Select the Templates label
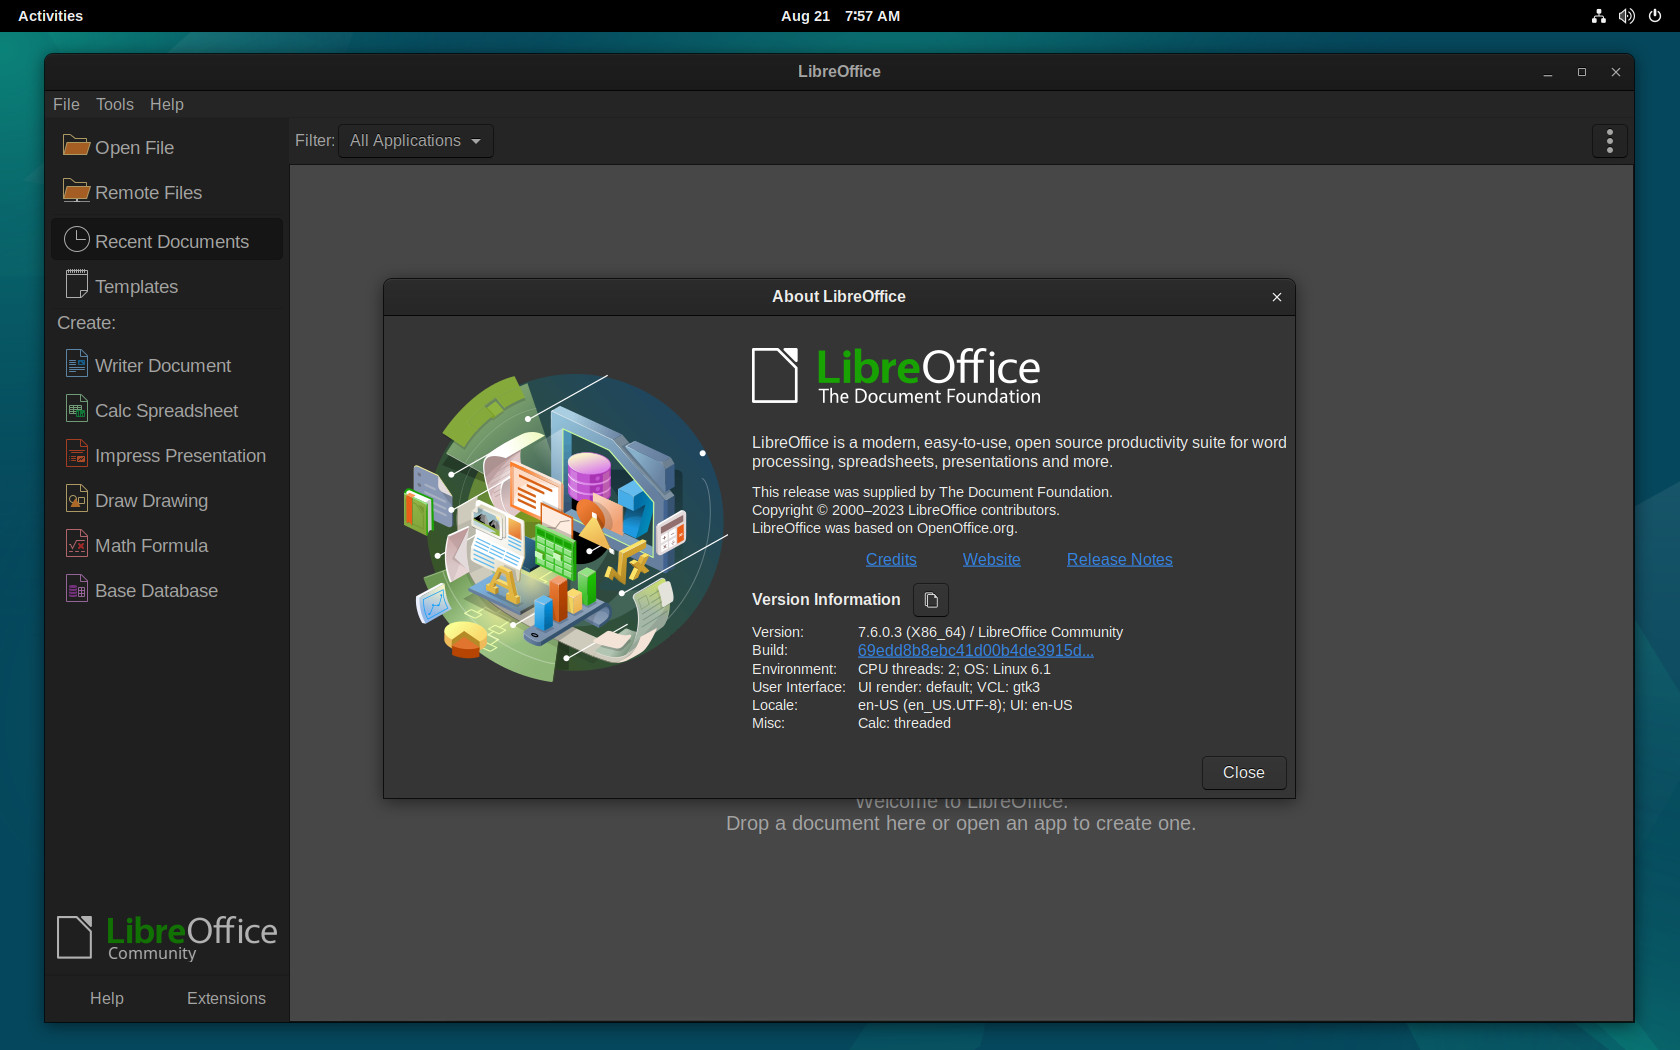Screen dimensions: 1680x1050 [136, 286]
